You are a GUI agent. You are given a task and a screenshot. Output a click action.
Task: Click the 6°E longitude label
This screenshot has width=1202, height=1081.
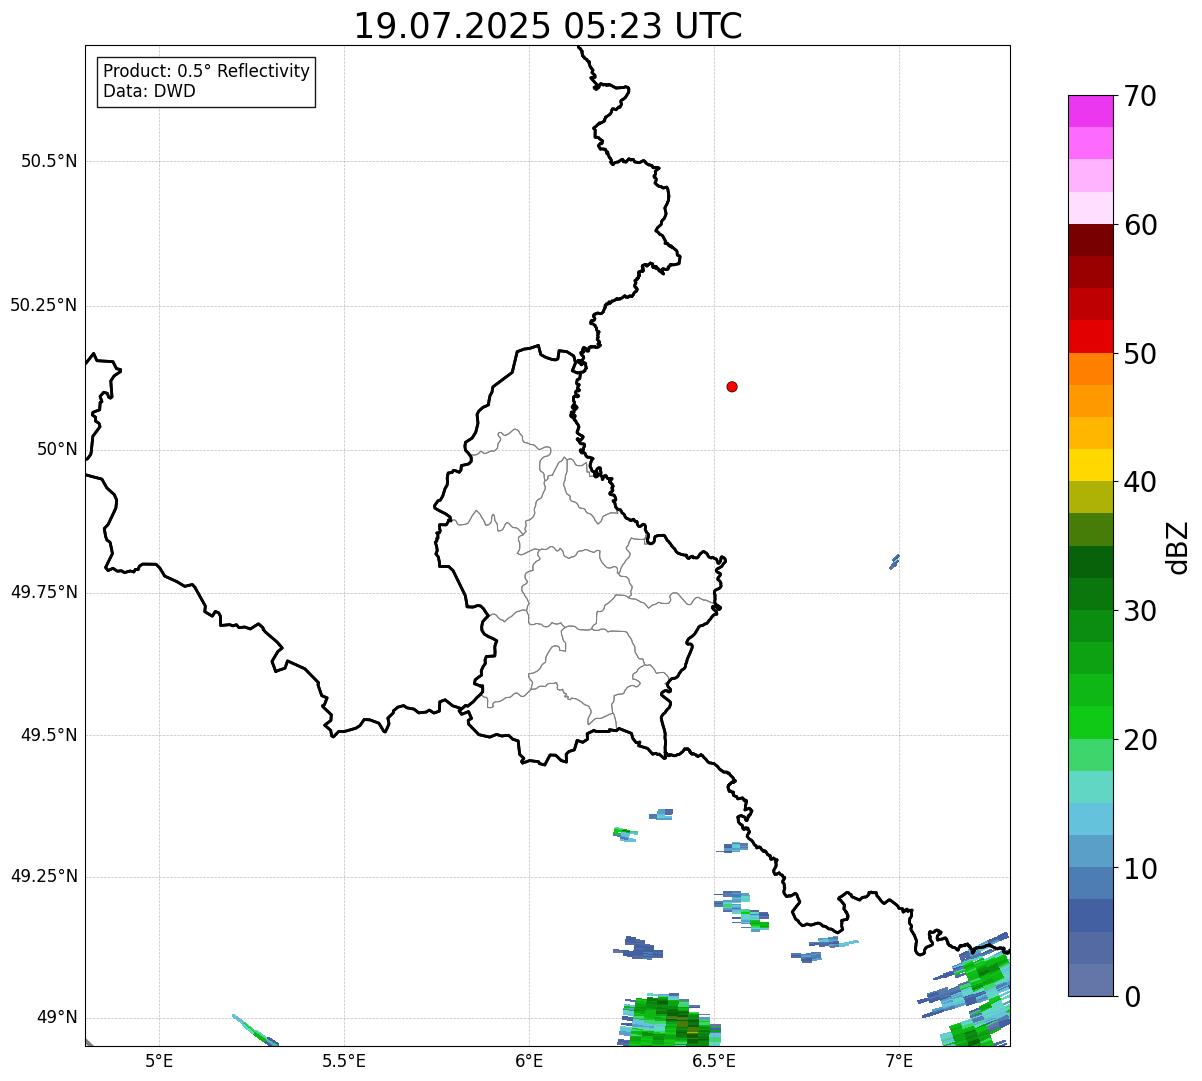point(529,1060)
